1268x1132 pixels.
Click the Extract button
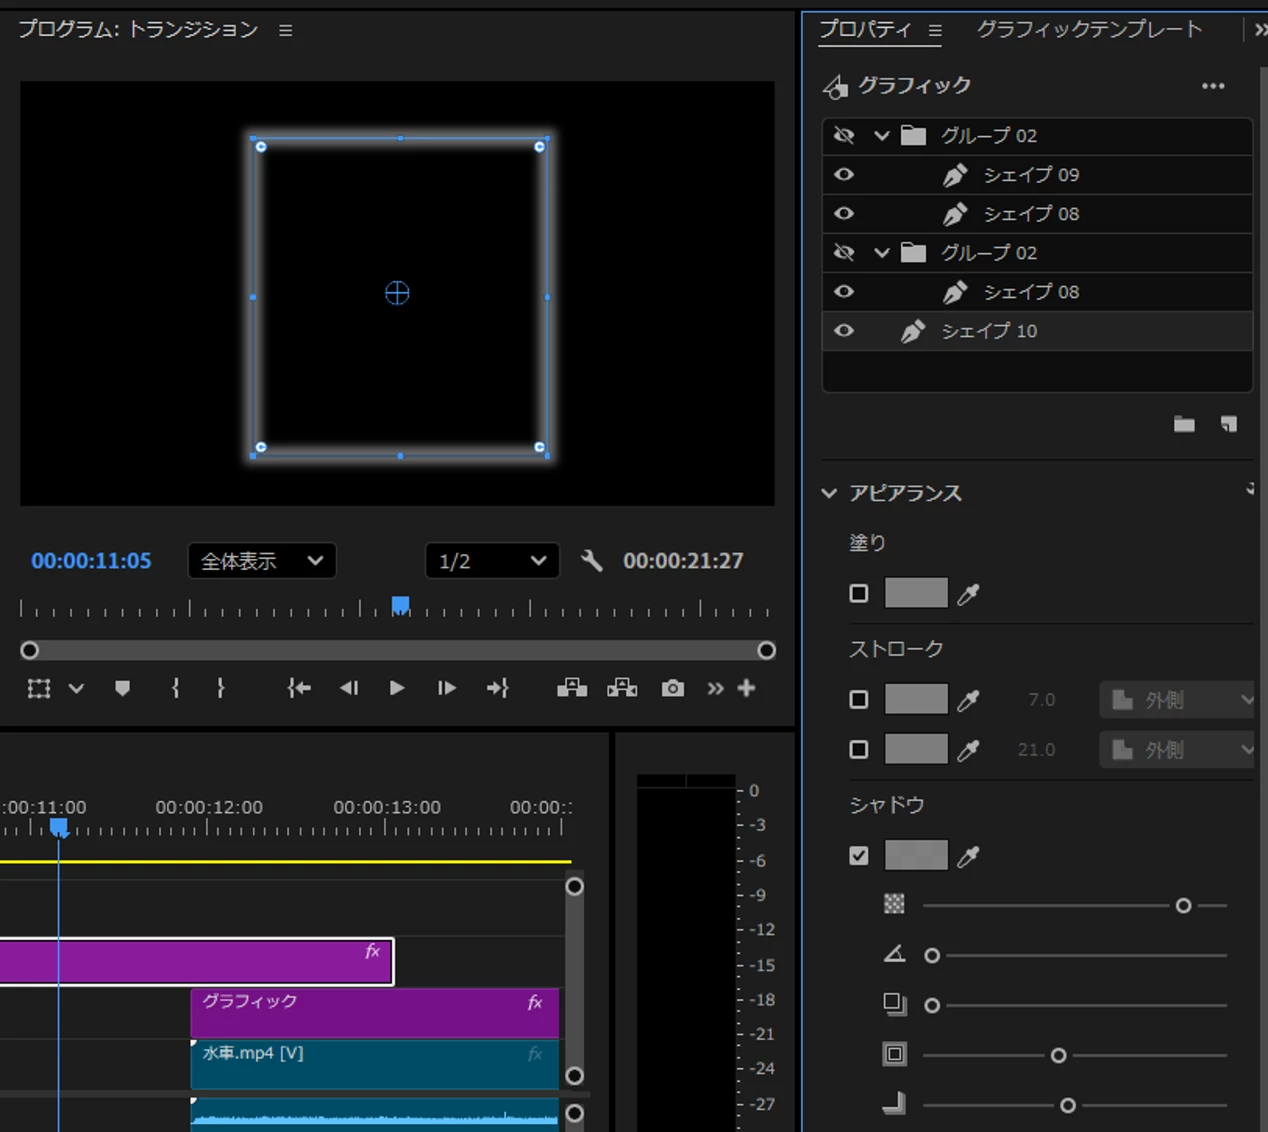(x=622, y=688)
